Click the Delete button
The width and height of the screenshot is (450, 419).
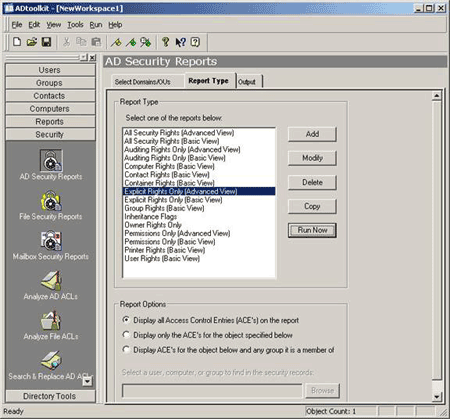312,182
